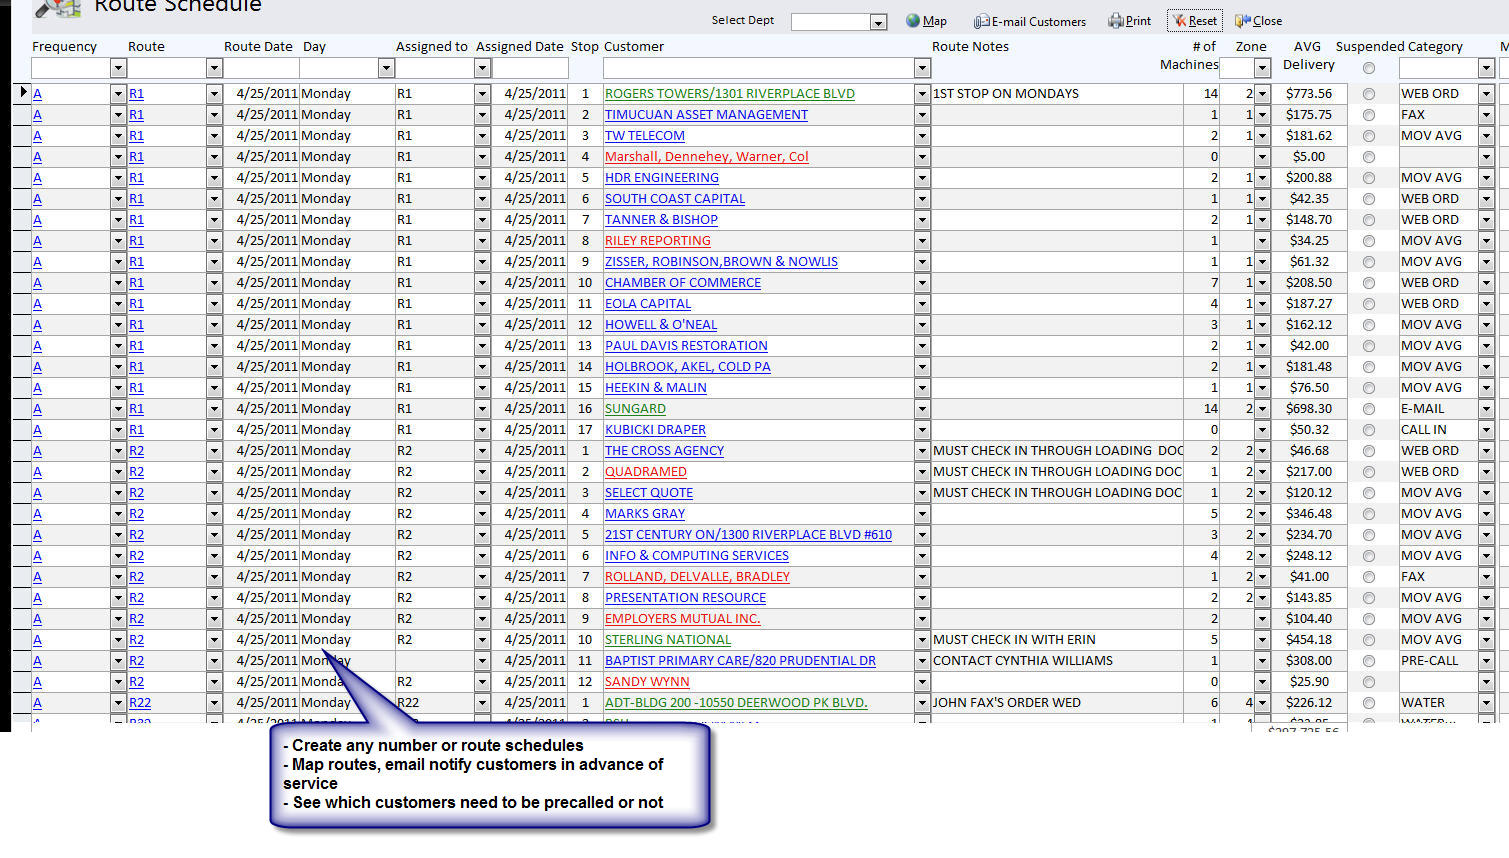
Task: Open the Category filter dropdown
Action: click(x=1486, y=68)
